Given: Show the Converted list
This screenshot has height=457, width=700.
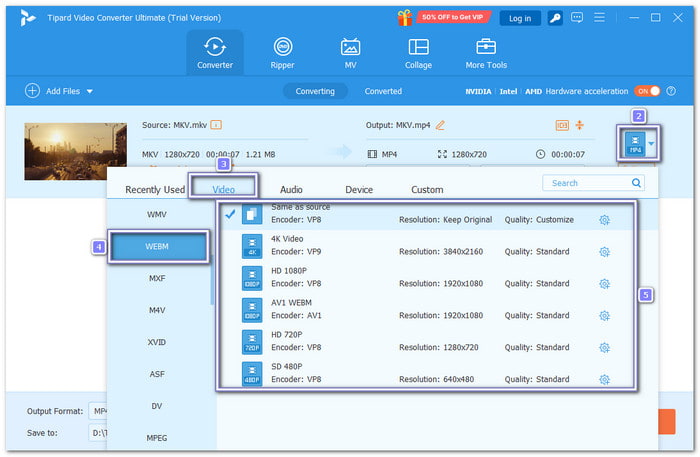Looking at the screenshot, I should coord(383,91).
